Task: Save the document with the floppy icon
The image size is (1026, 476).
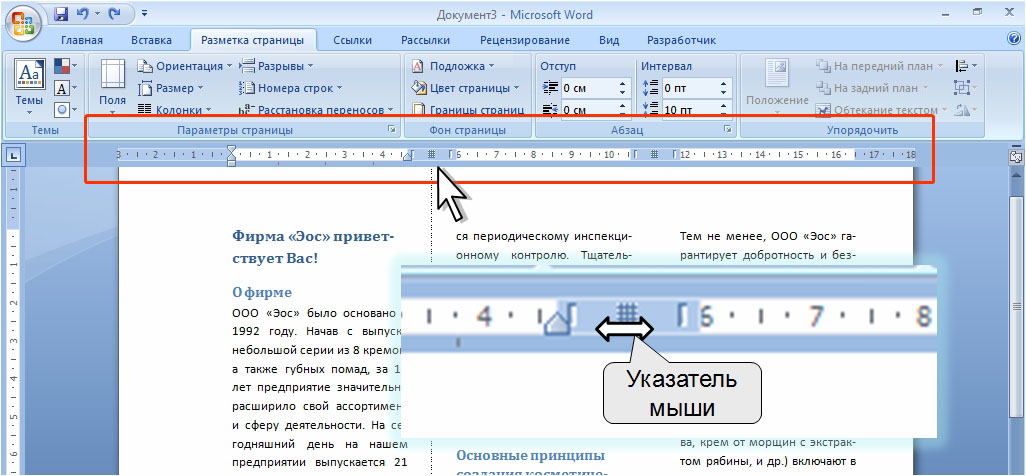Action: (x=61, y=13)
